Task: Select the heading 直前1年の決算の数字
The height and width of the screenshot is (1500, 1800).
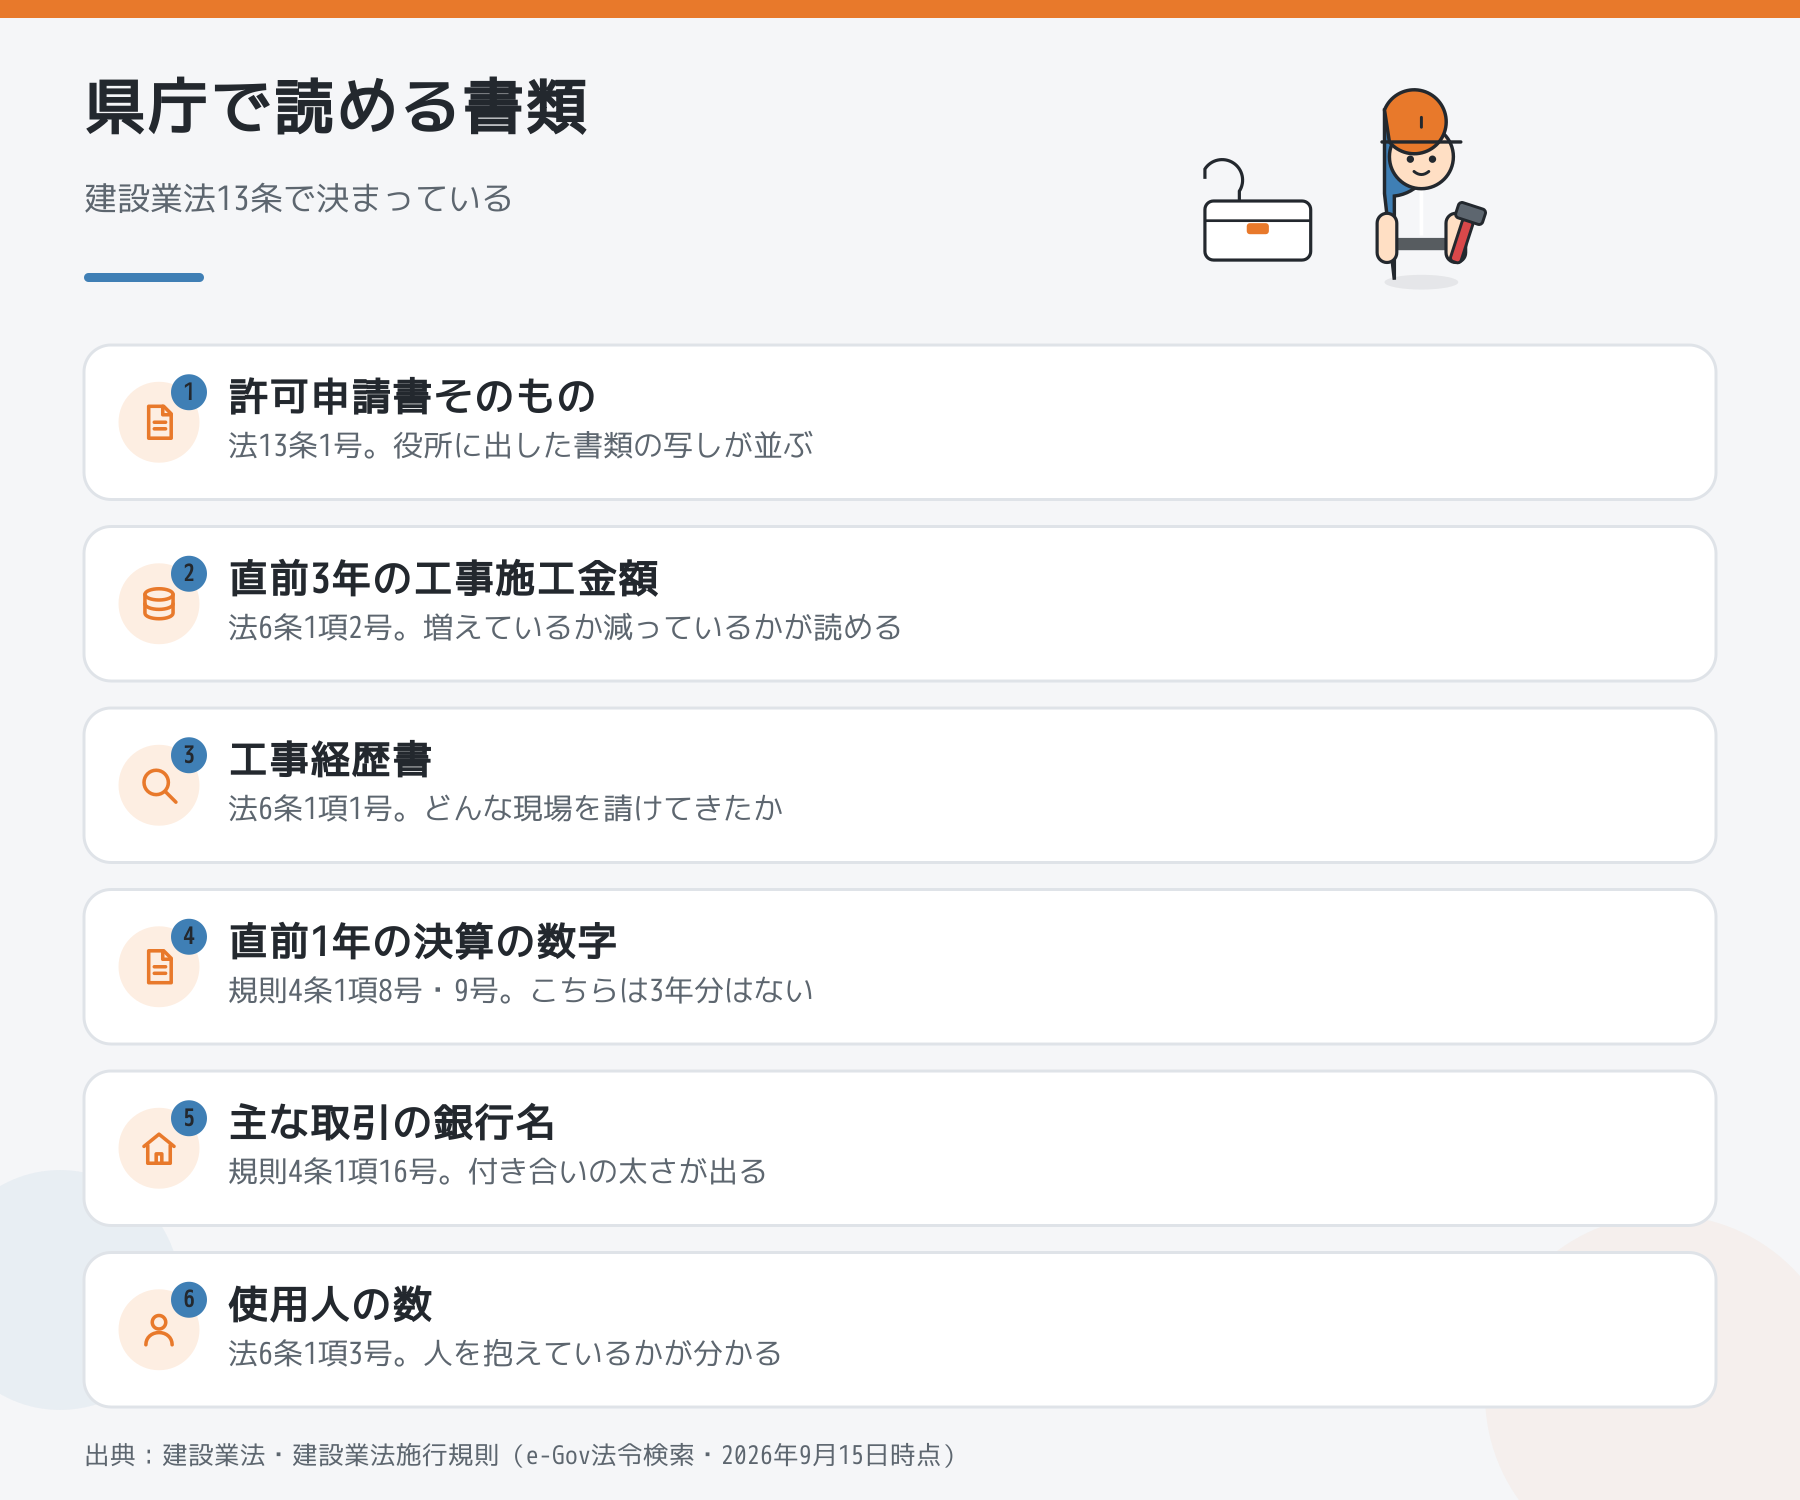Action: tap(422, 942)
